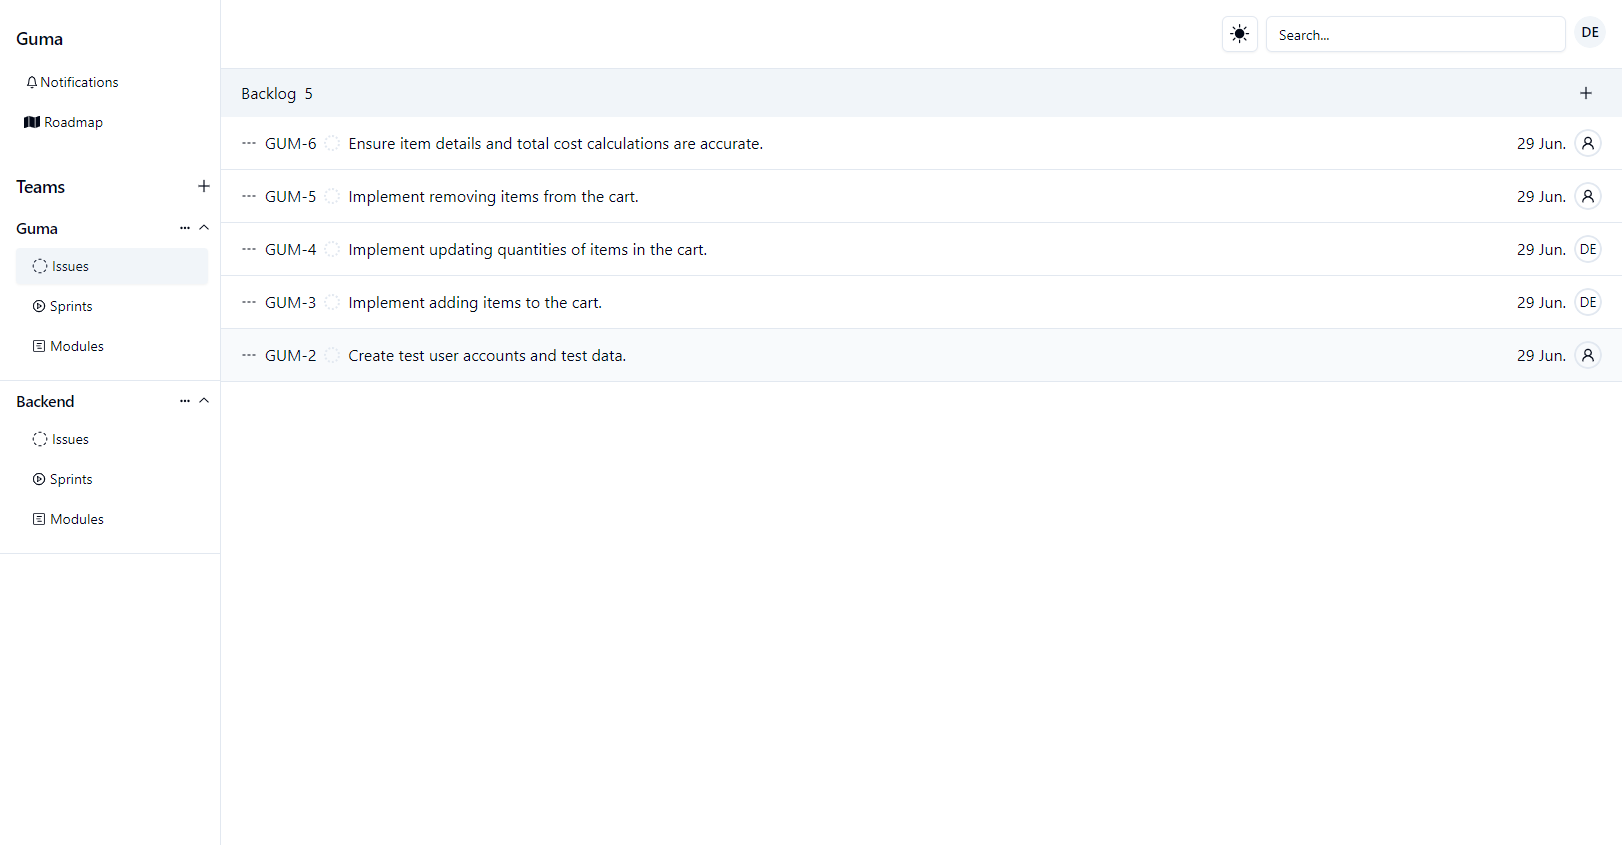Open the unassigned assignee icon on GUM-5

point(1587,197)
